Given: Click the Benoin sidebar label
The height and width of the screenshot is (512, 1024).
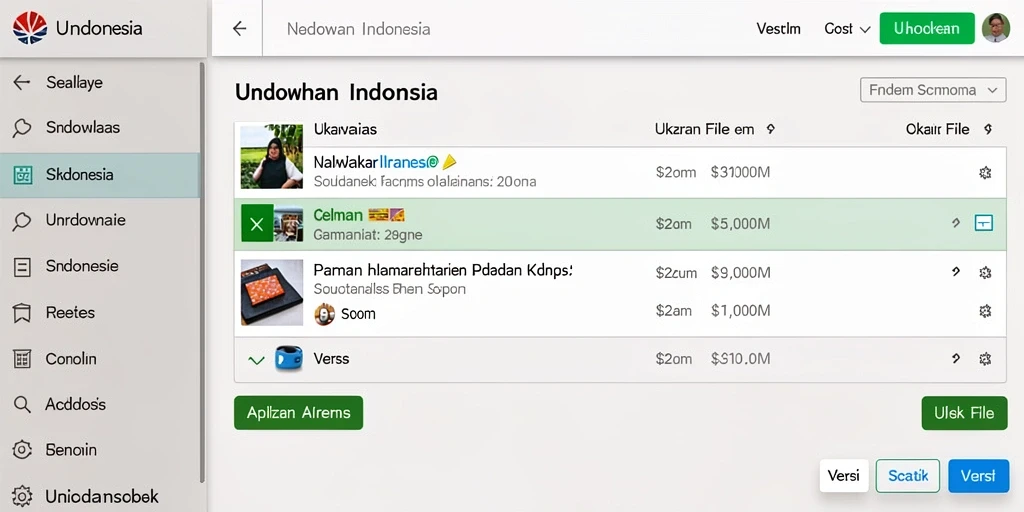Looking at the screenshot, I should point(71,450).
